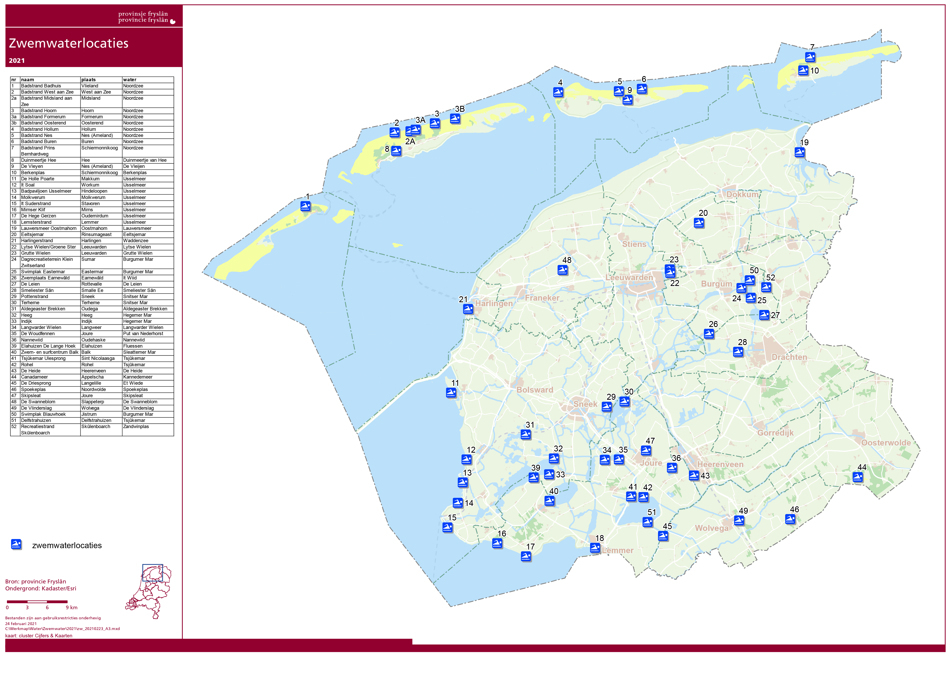The height and width of the screenshot is (675, 950).
Task: Click the Leeuwarden city label
Action: (x=629, y=277)
